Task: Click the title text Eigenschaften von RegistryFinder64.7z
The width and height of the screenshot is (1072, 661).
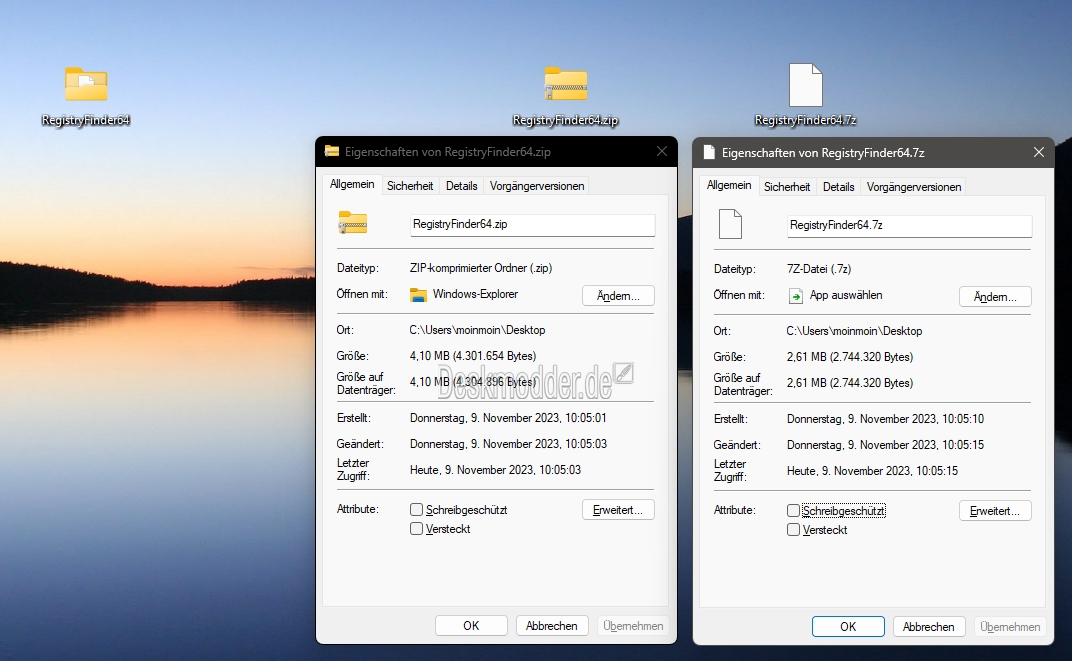Action: 823,153
